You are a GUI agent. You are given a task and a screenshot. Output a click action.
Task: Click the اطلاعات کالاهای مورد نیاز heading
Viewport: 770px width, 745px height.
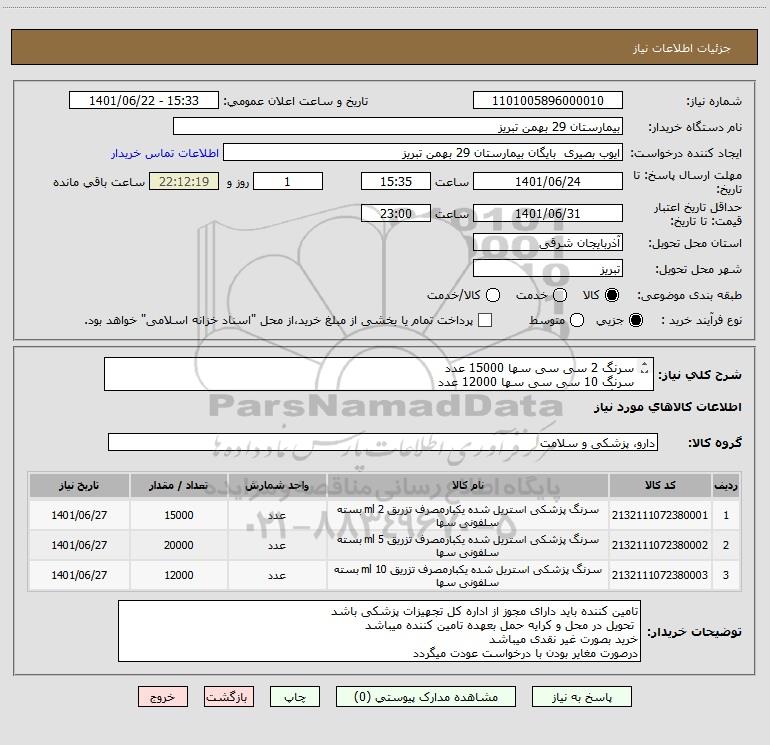coord(667,407)
